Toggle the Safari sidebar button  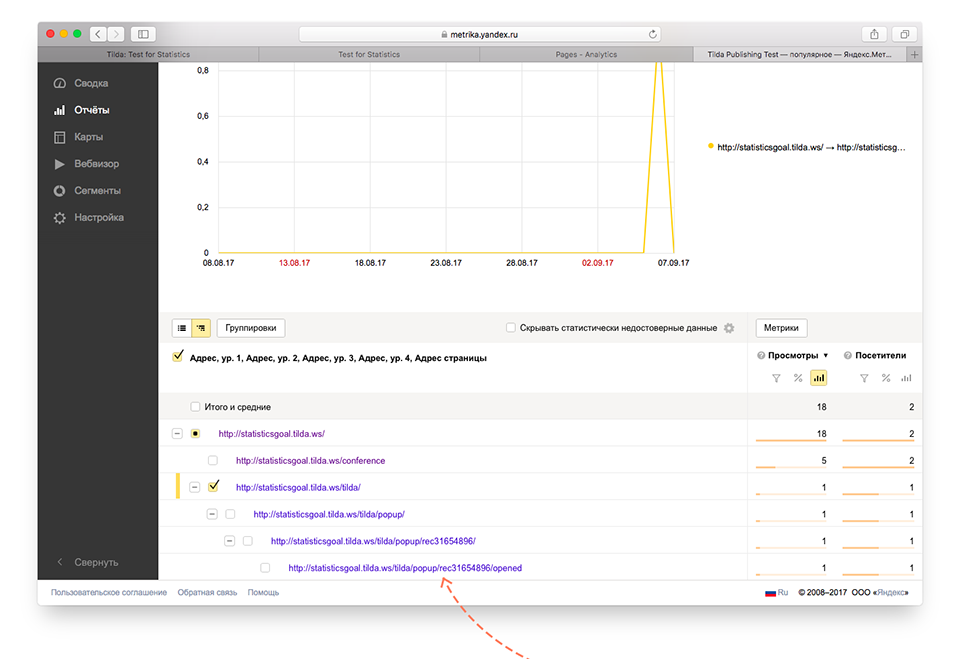tap(143, 34)
